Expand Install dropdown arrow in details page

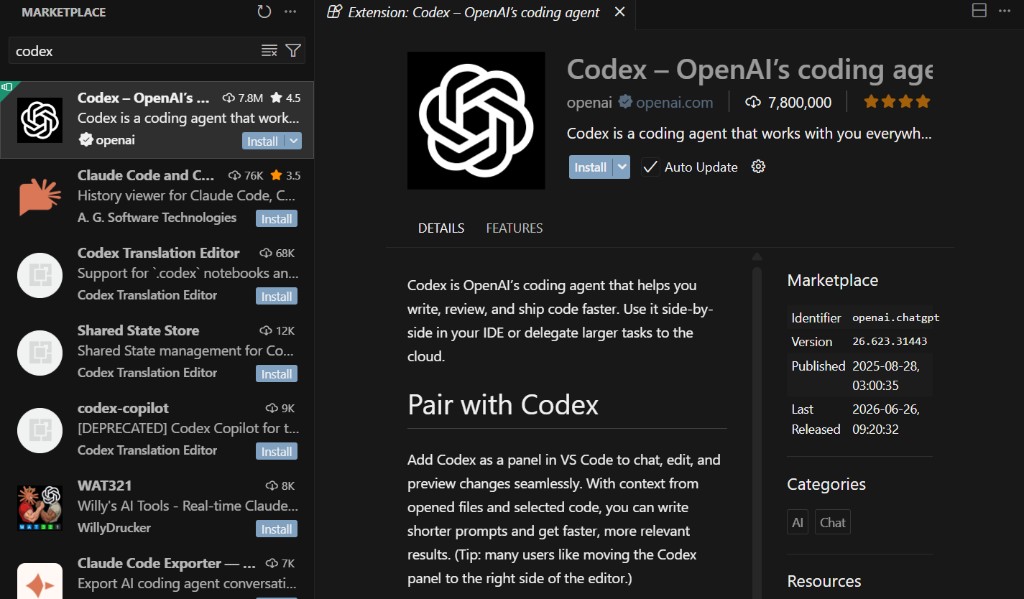click(622, 167)
